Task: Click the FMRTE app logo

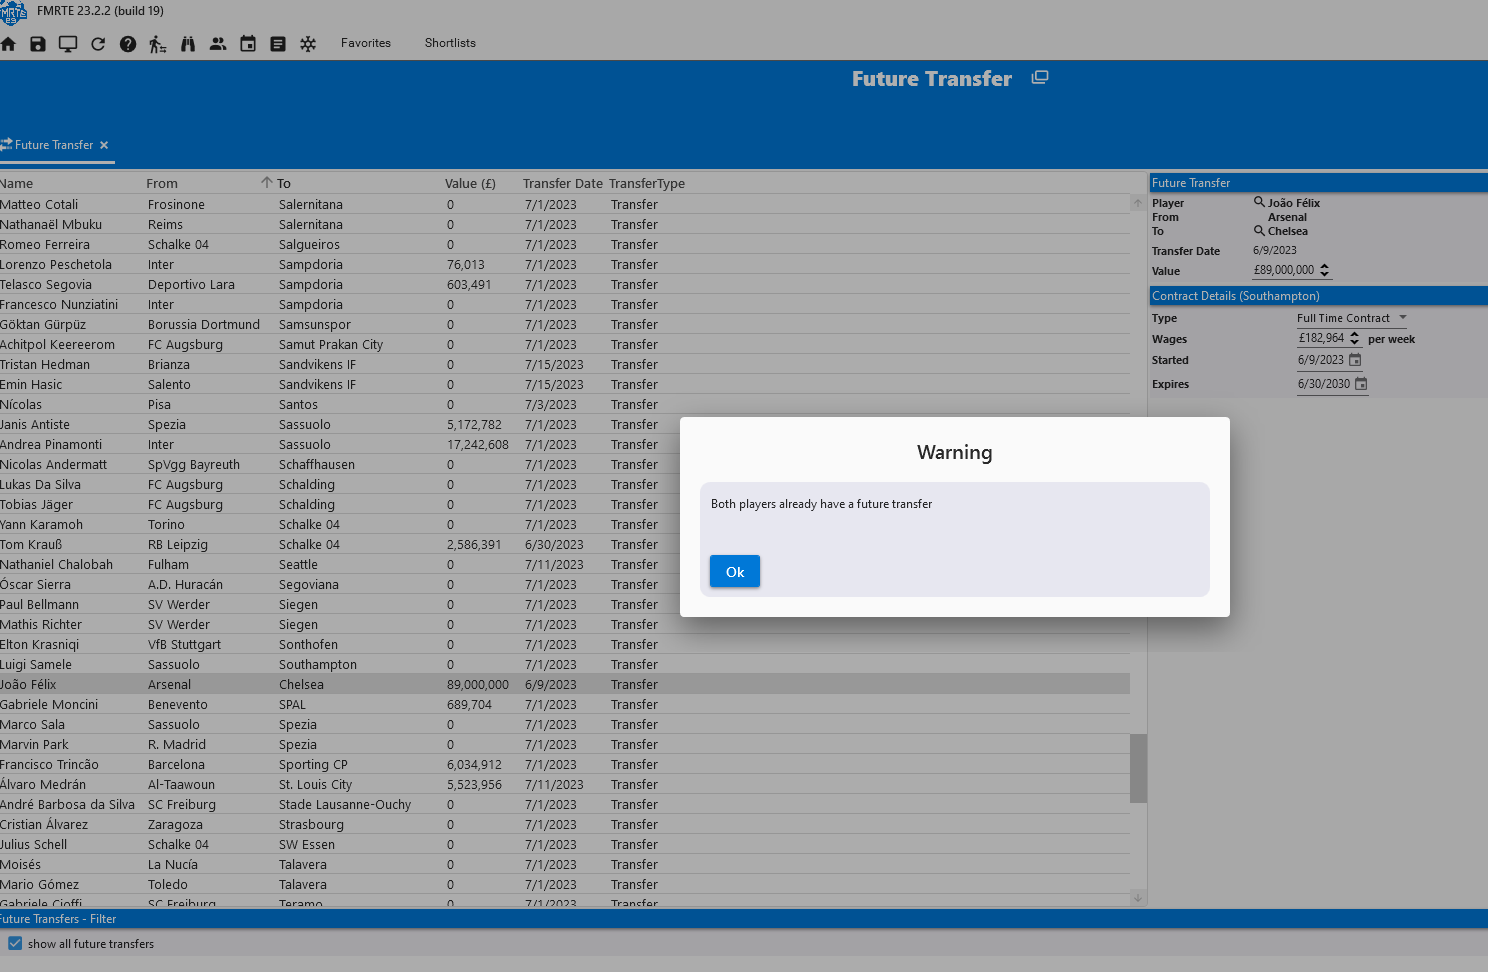Action: click(13, 12)
